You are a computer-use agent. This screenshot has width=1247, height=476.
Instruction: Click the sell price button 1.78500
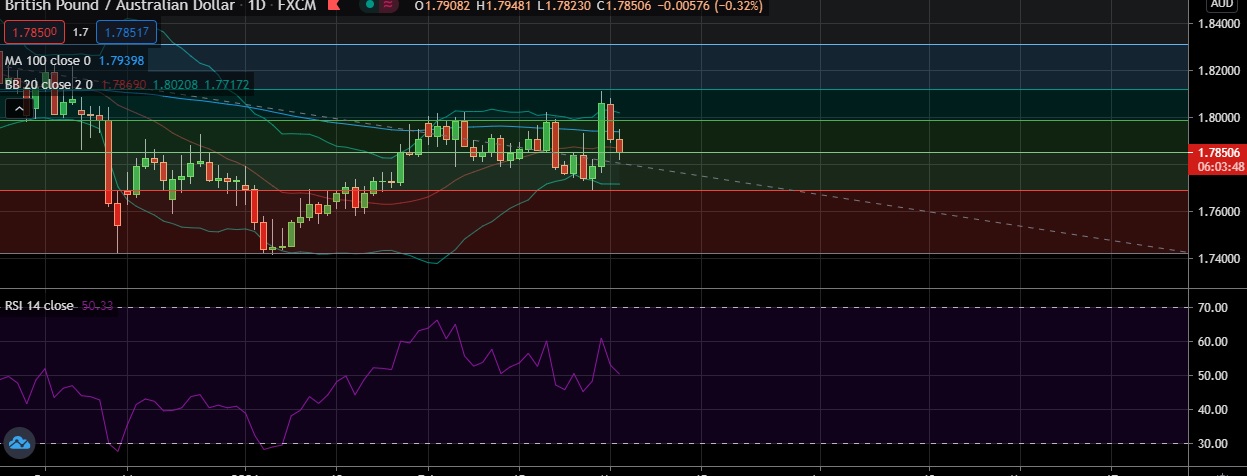pyautogui.click(x=35, y=32)
